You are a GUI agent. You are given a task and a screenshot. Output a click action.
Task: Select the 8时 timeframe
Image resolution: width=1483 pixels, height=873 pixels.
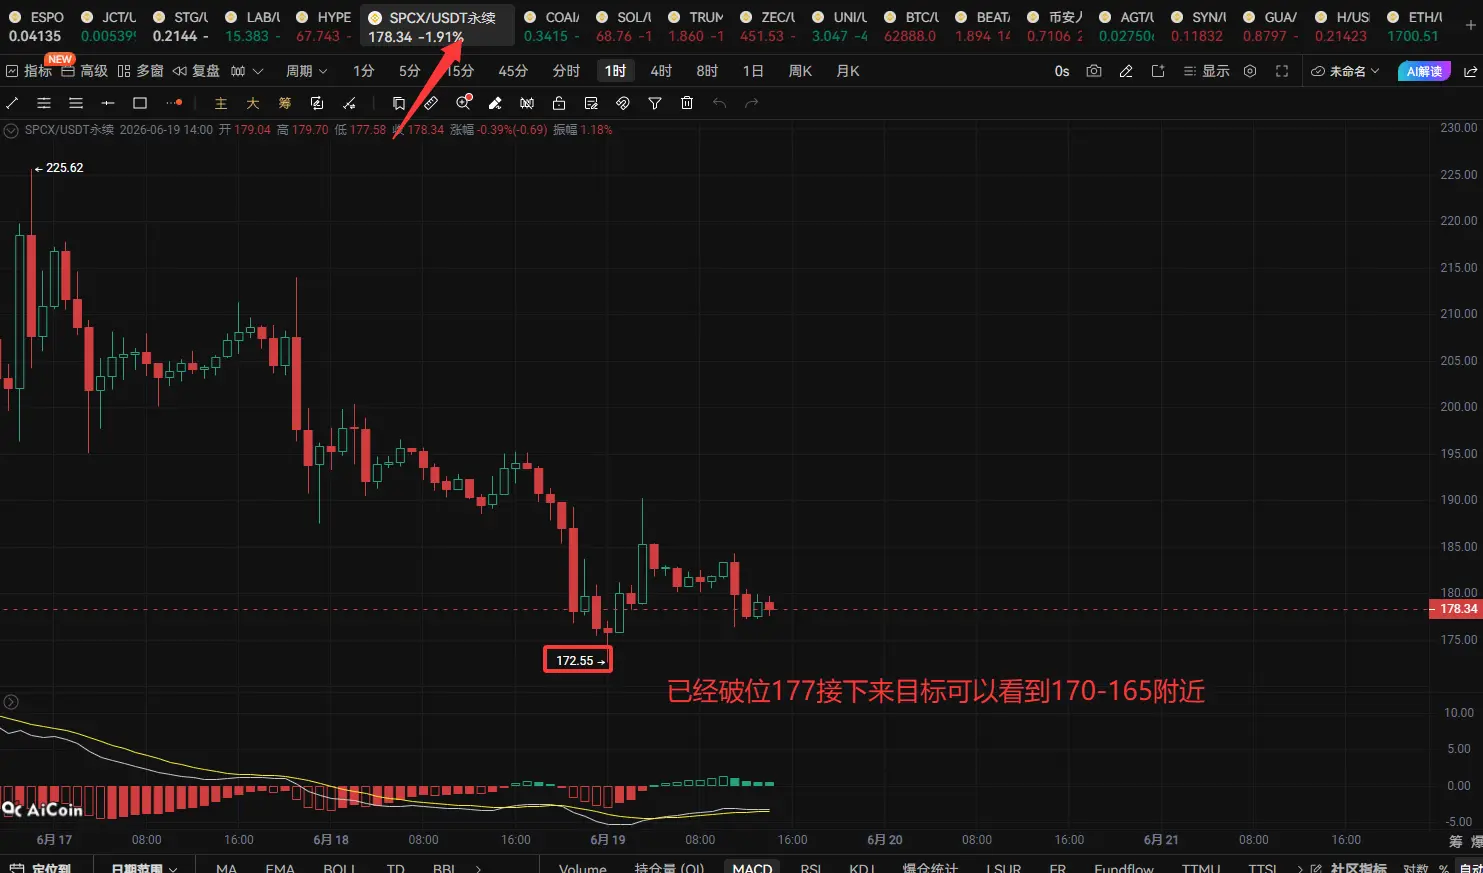(707, 71)
